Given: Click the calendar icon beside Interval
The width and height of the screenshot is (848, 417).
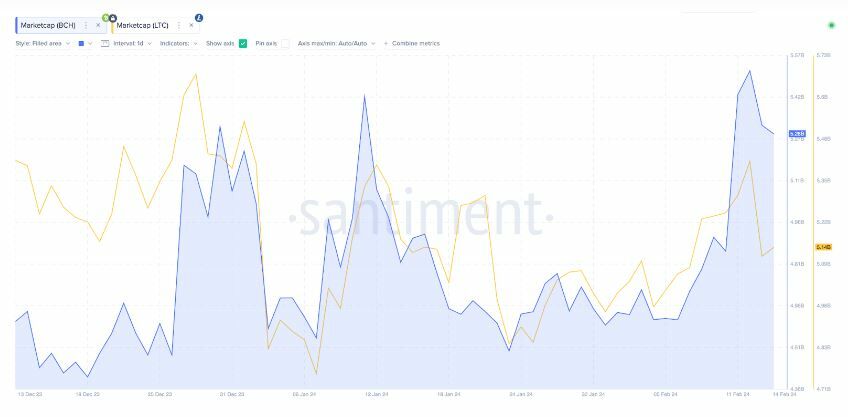Looking at the screenshot, I should 105,43.
